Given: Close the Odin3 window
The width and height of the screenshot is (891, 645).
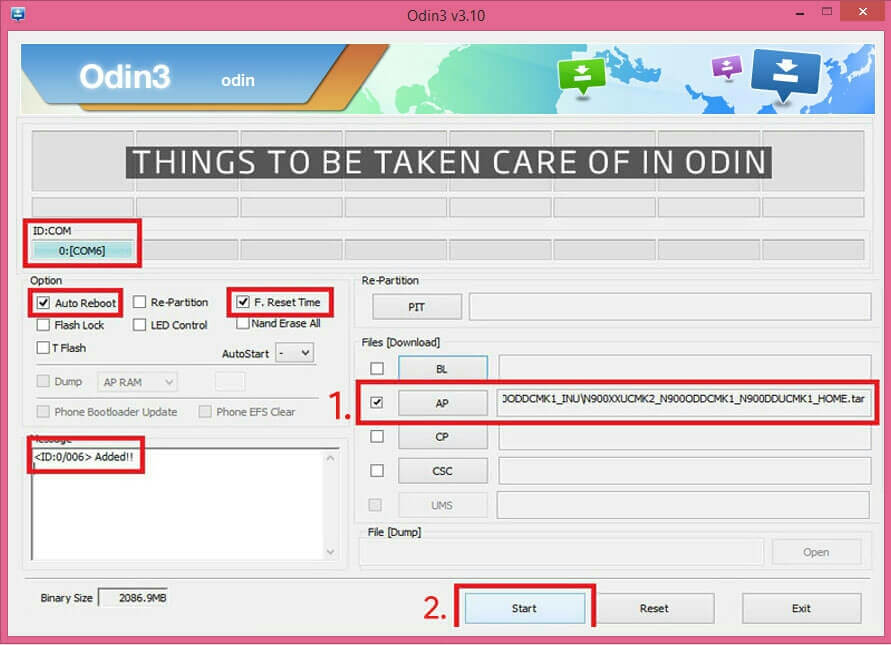Looking at the screenshot, I should 863,11.
